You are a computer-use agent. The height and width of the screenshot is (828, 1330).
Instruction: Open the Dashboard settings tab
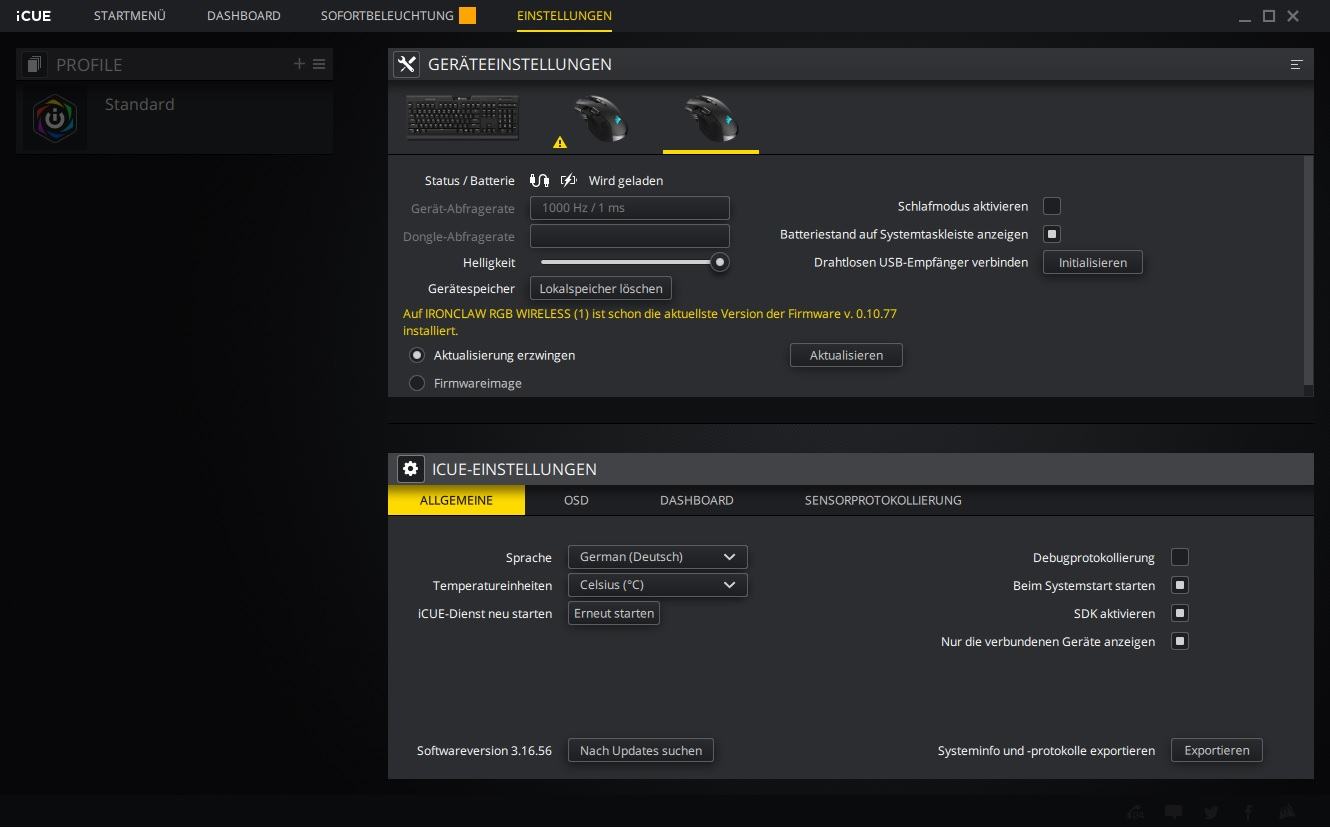click(x=697, y=500)
